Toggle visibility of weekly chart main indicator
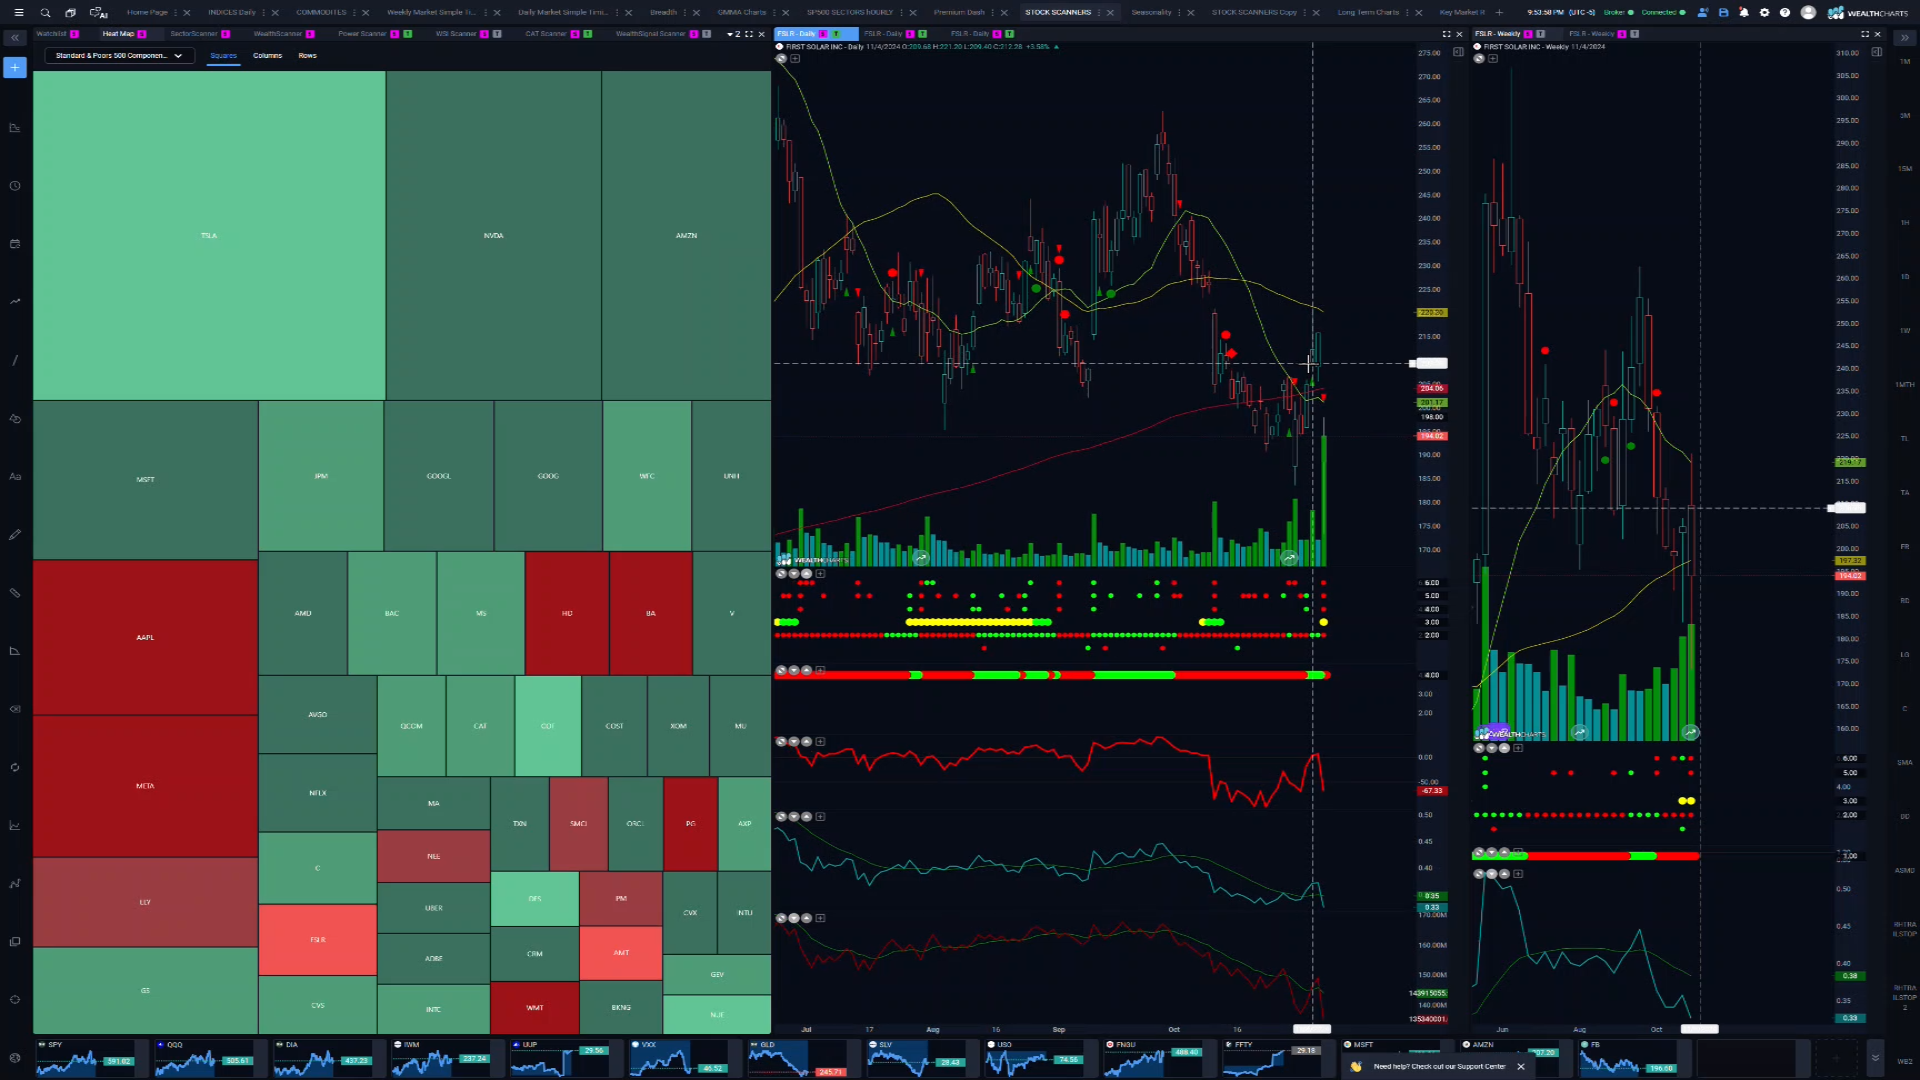 pos(1479,59)
